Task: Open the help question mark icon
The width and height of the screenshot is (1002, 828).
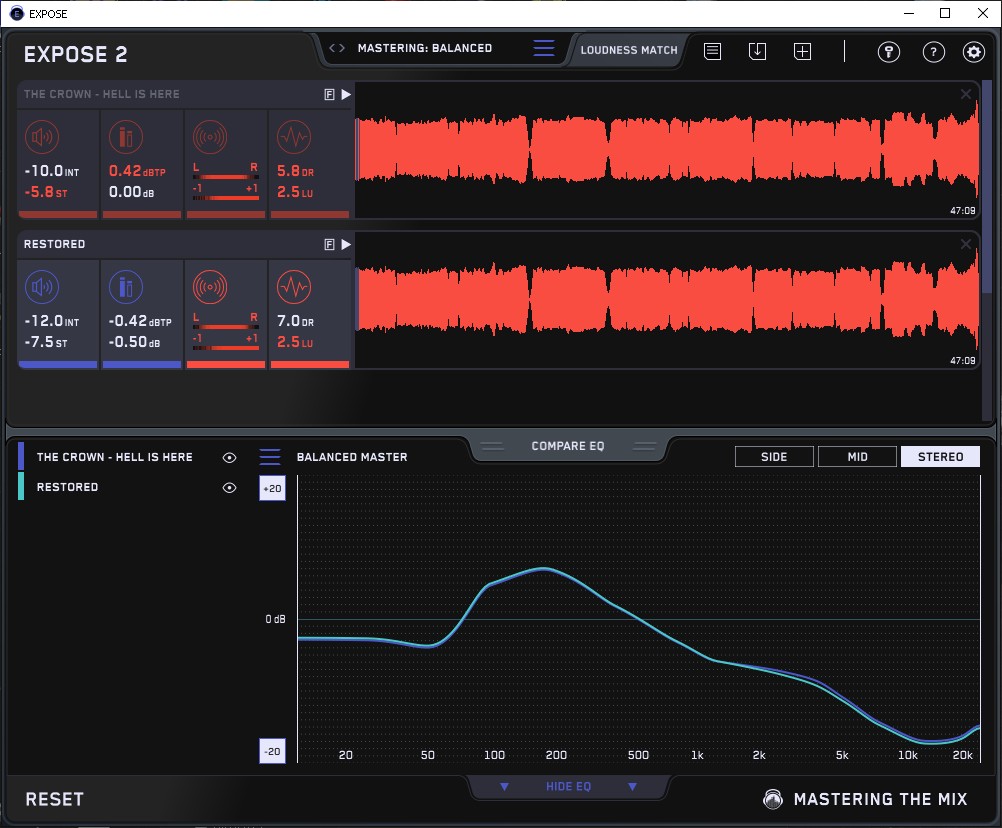Action: tap(934, 52)
